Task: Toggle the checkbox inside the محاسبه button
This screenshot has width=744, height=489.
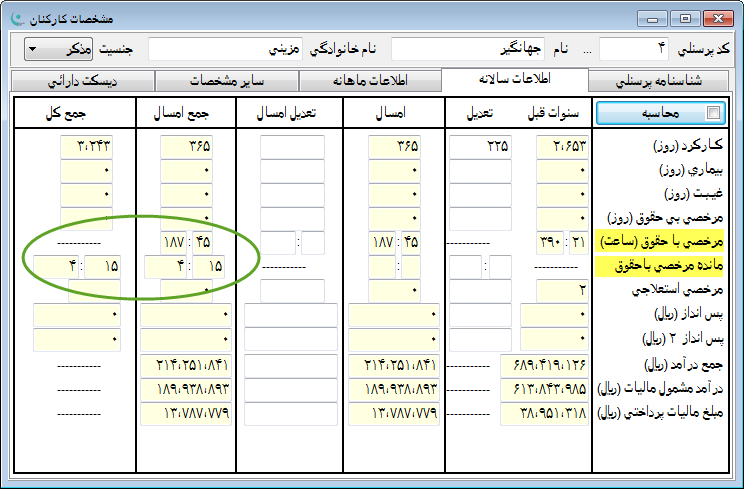Action: (x=712, y=113)
